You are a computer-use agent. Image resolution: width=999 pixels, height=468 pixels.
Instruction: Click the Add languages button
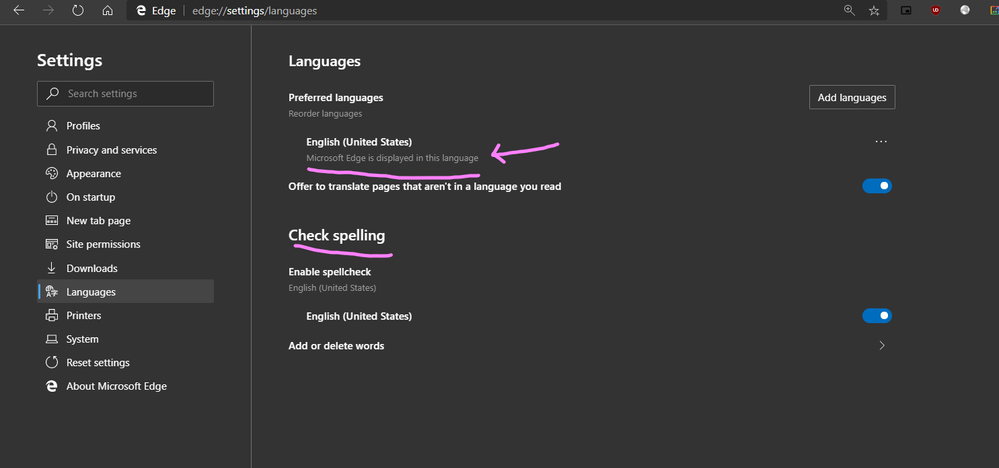point(852,97)
